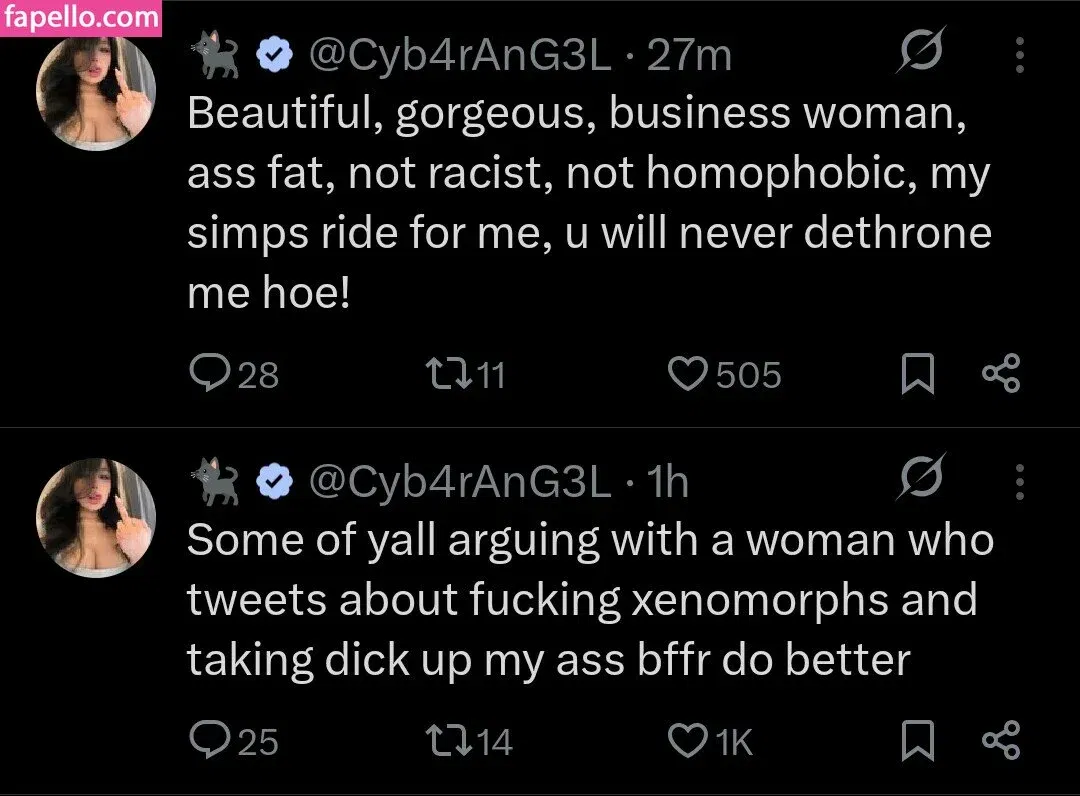
Task: Open the @Cyb4rAnG3L handle on 27m tweet
Action: pos(459,55)
